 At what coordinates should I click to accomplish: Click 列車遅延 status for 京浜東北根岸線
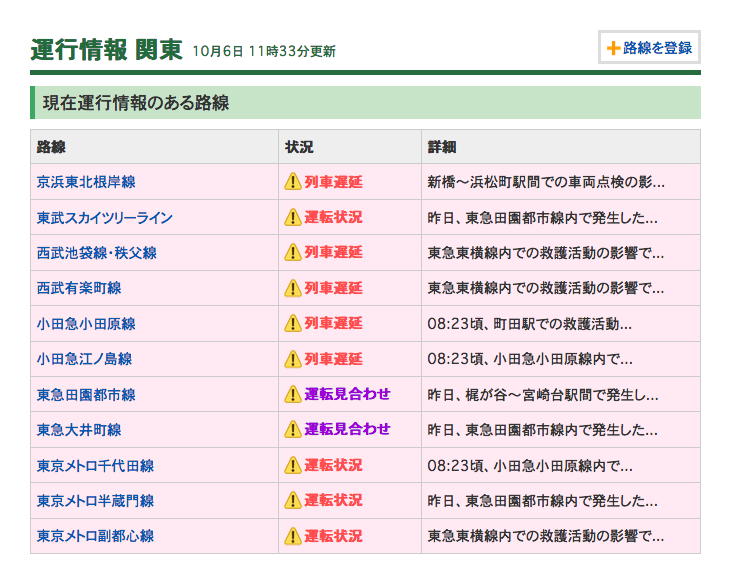coord(333,182)
